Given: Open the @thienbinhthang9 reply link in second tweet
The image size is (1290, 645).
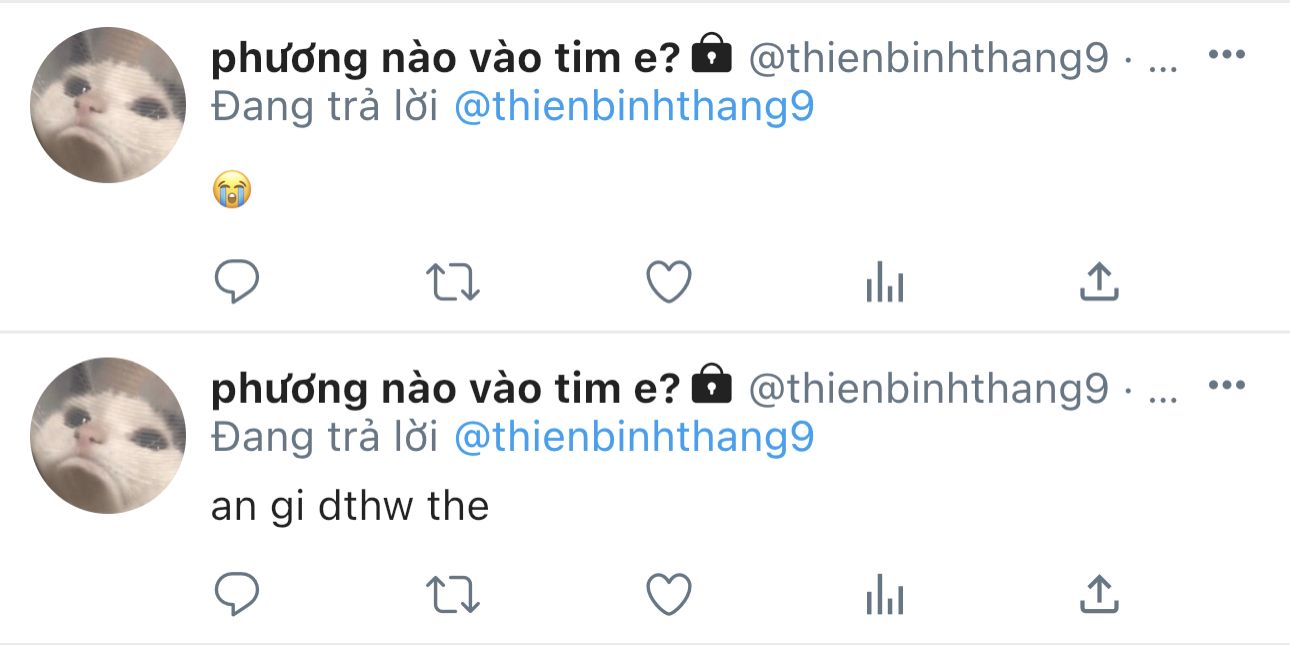Looking at the screenshot, I should tap(634, 437).
